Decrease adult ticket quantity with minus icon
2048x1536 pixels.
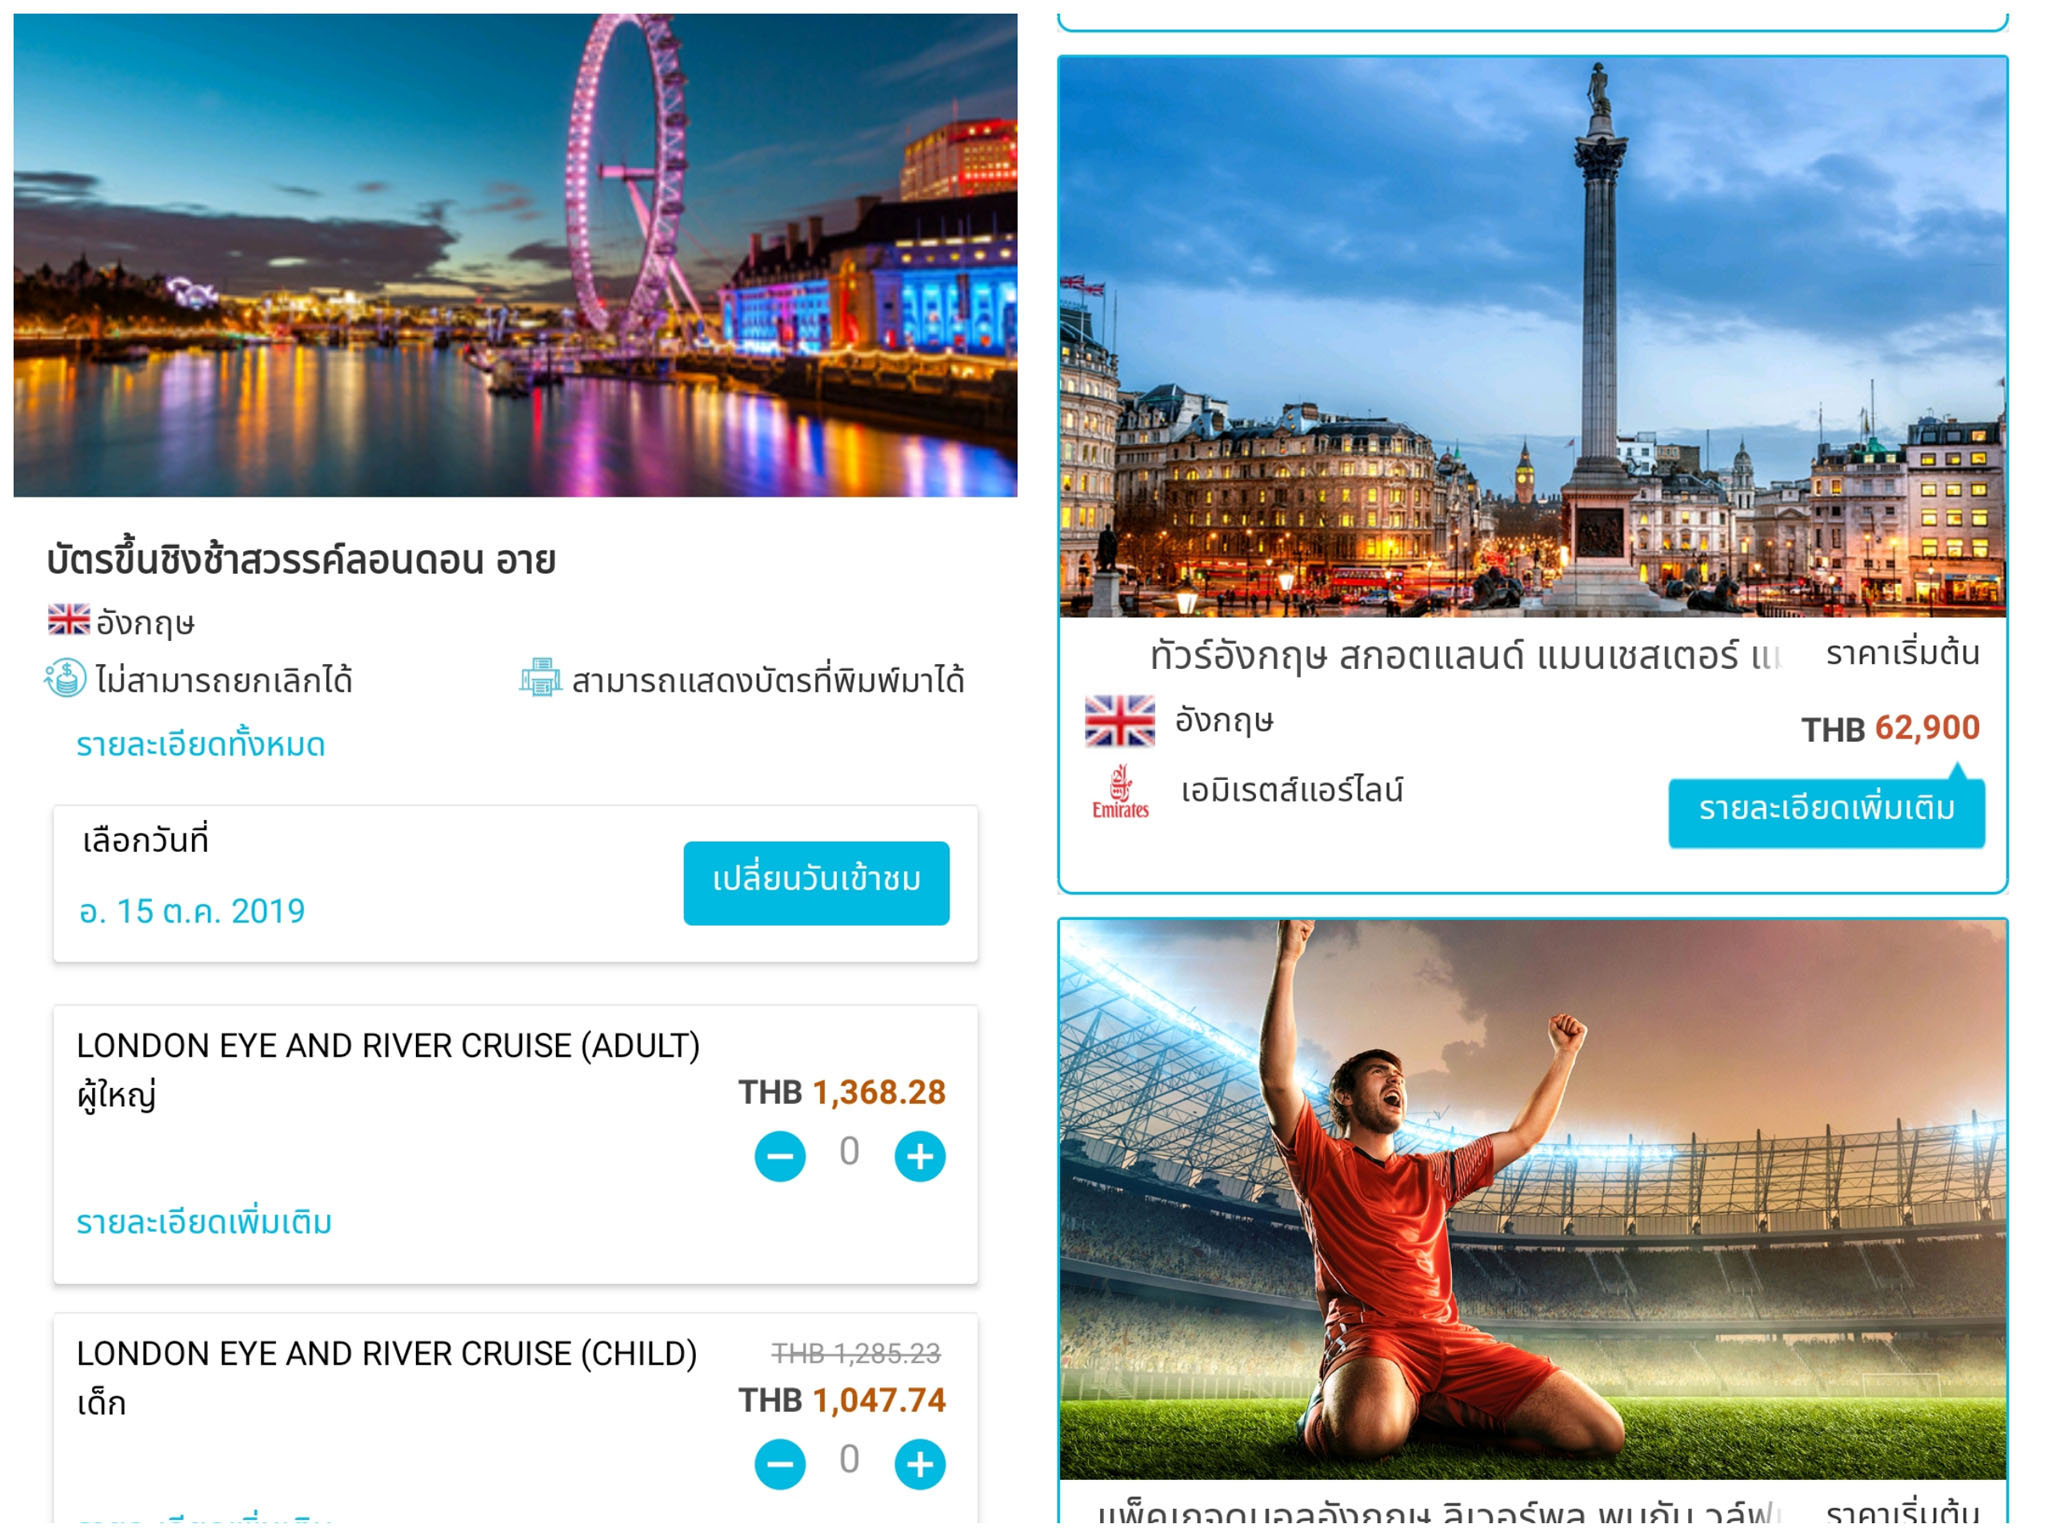tap(780, 1156)
